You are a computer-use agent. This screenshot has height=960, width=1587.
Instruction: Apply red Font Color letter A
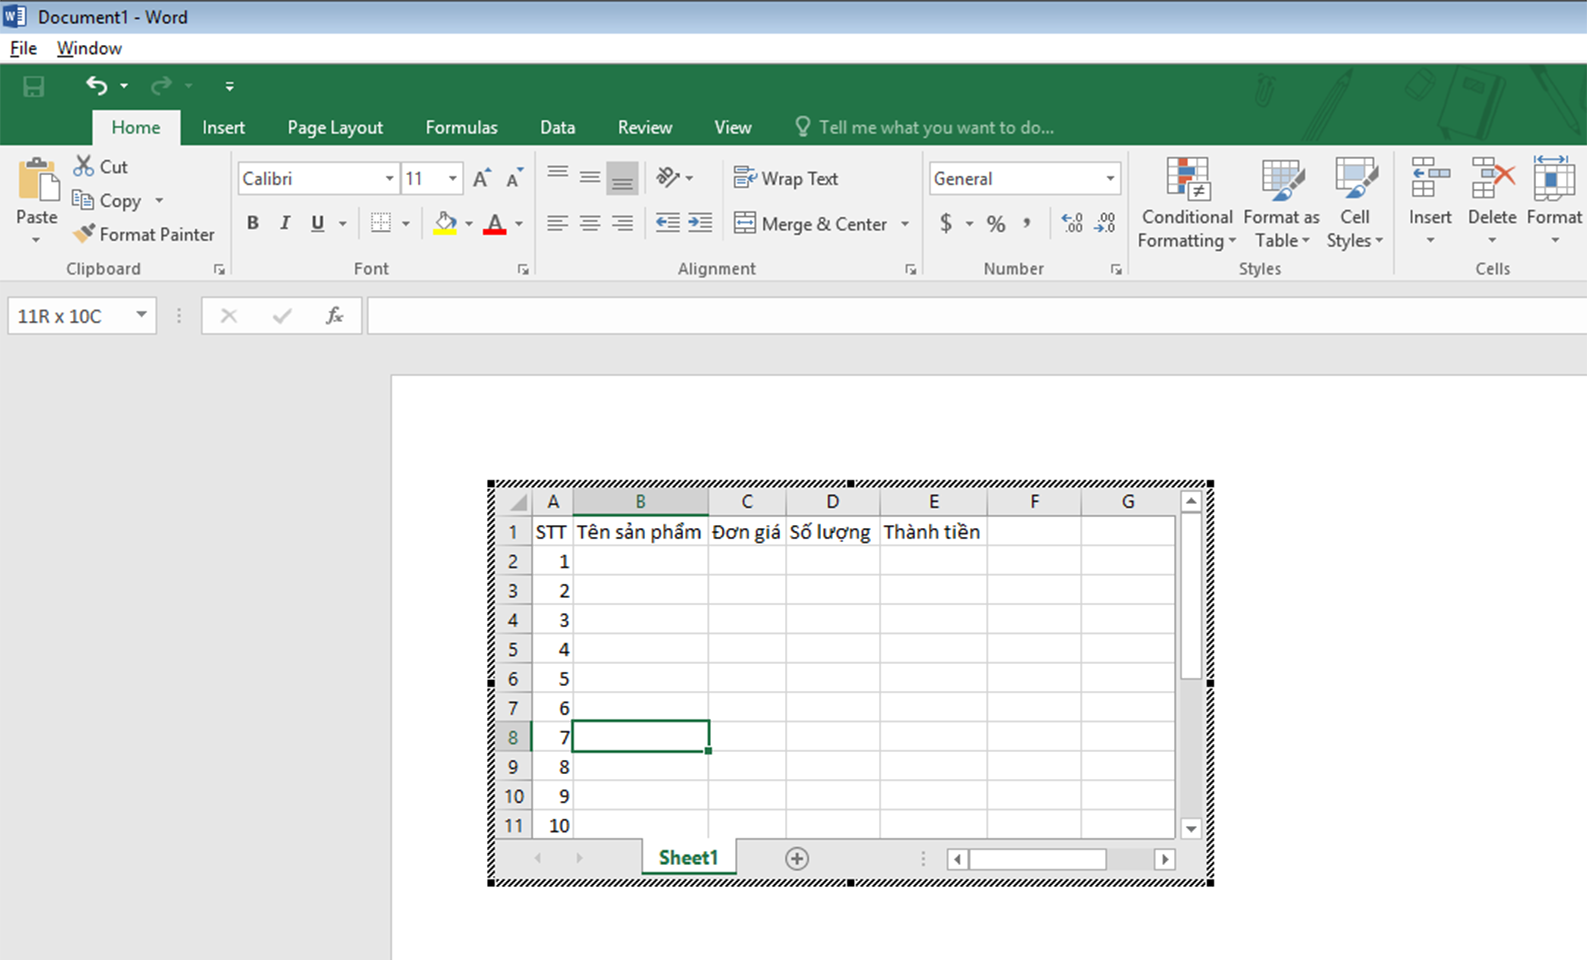pyautogui.click(x=494, y=223)
